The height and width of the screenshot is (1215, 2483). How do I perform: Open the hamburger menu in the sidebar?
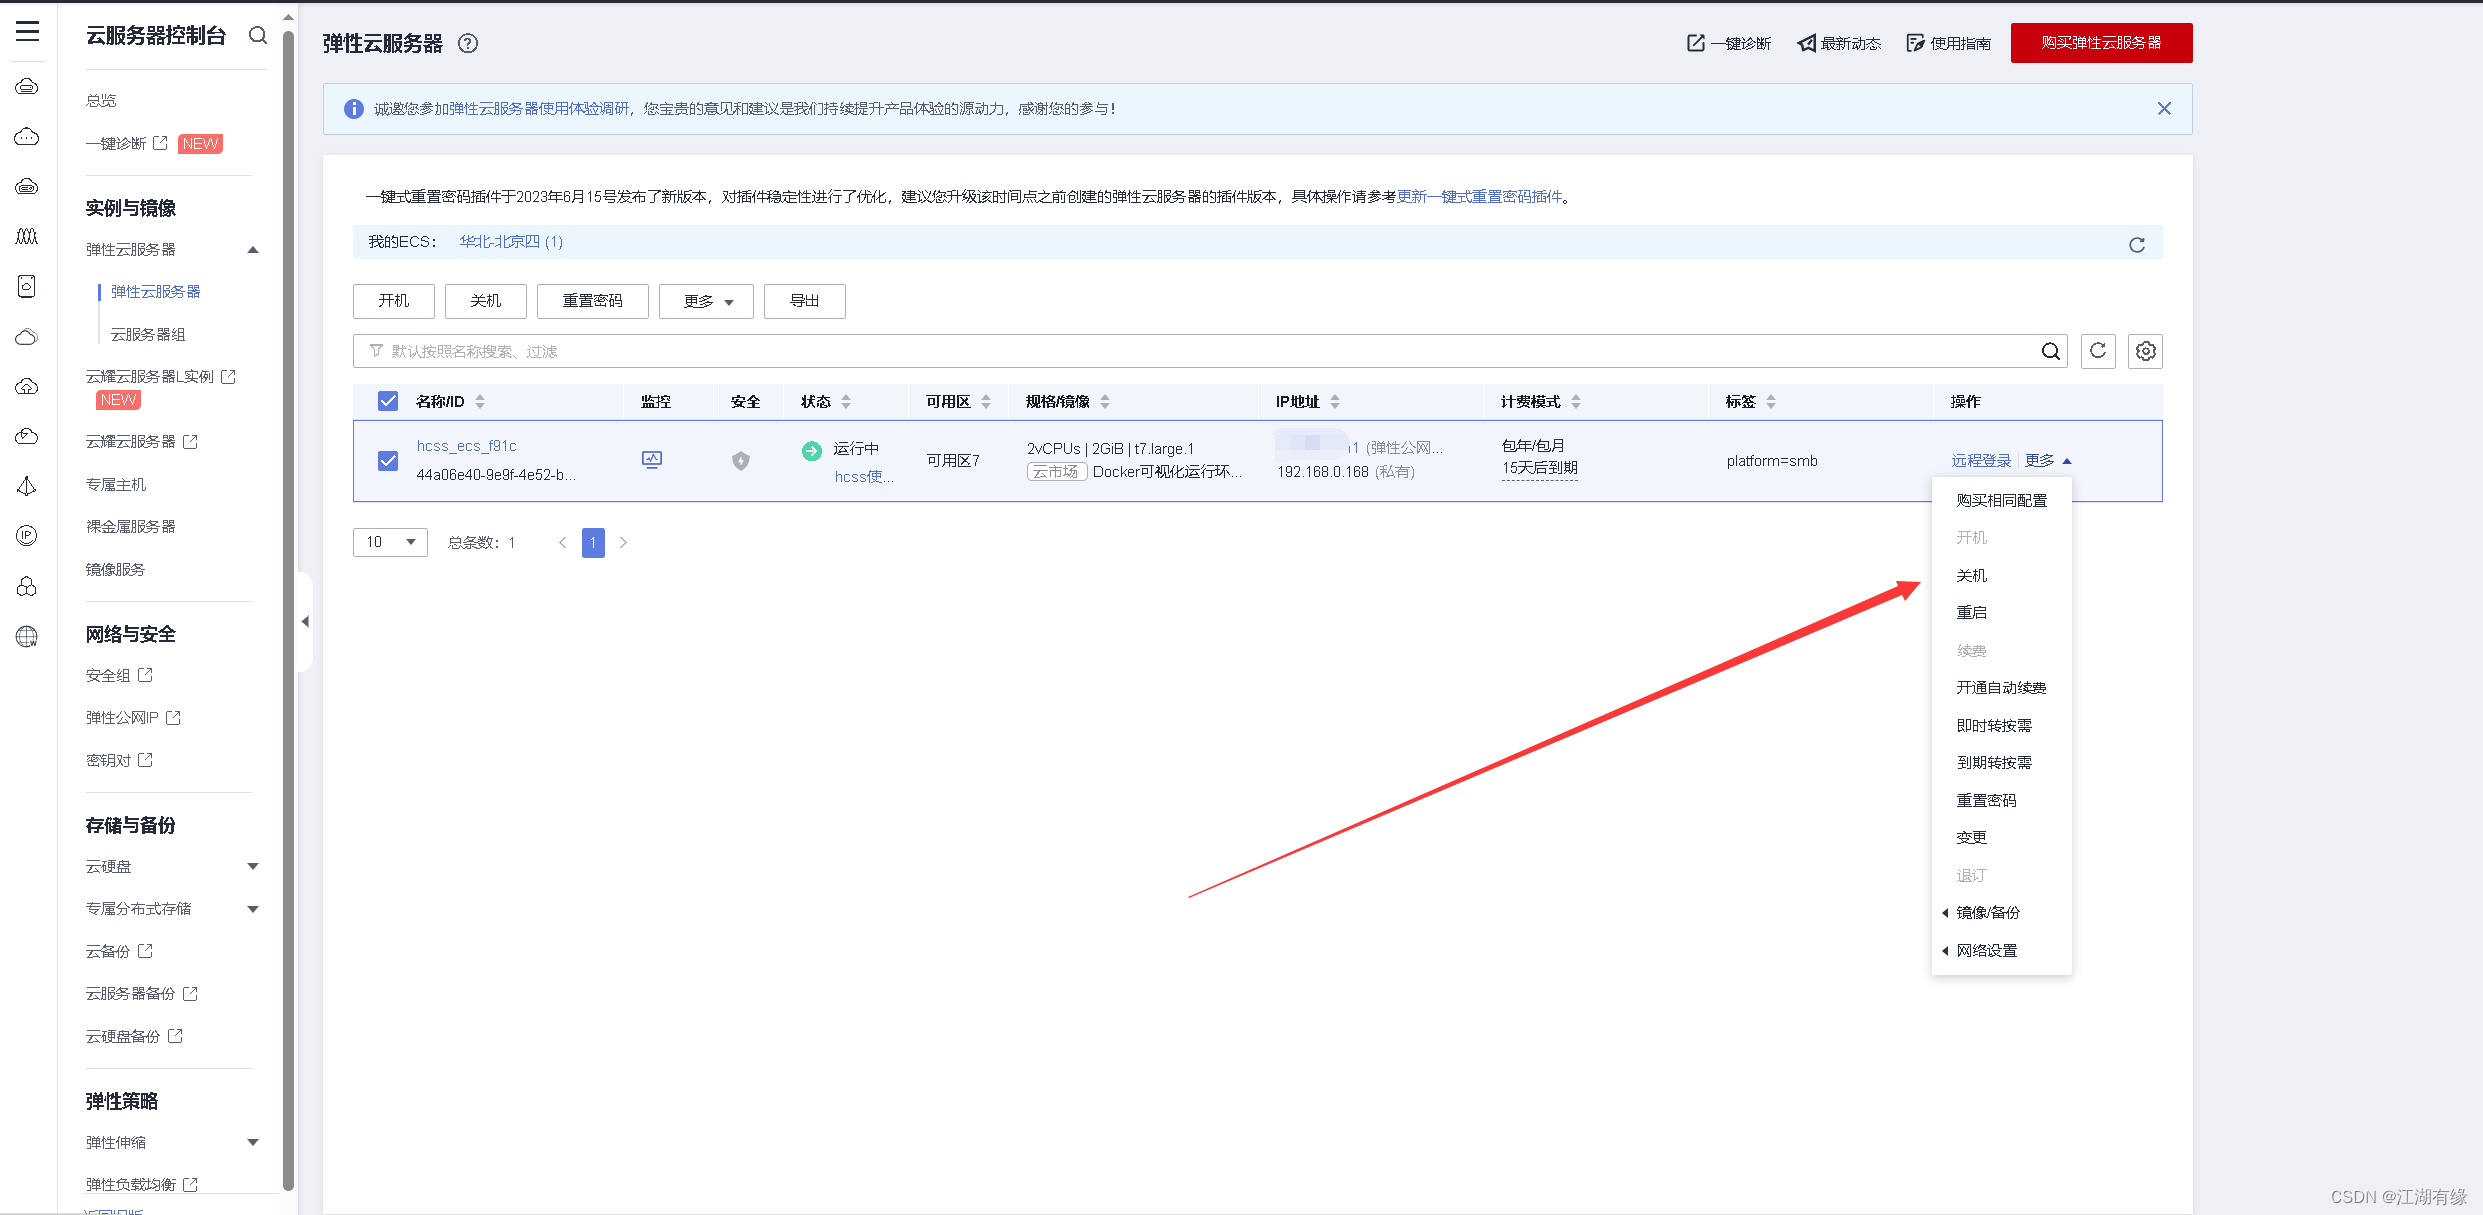pos(27,31)
